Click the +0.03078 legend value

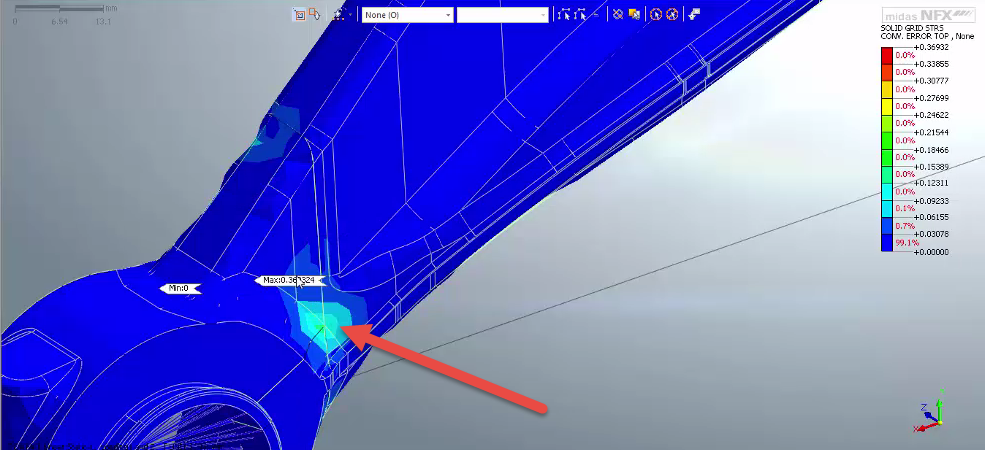point(931,234)
